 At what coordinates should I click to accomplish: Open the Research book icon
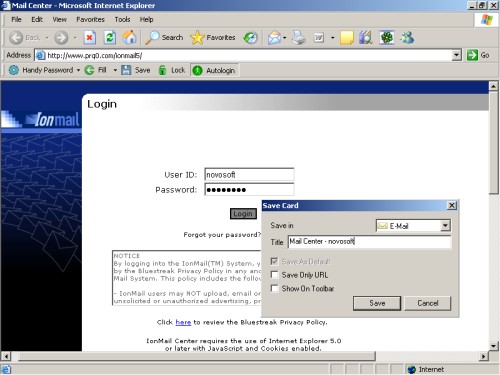(366, 38)
